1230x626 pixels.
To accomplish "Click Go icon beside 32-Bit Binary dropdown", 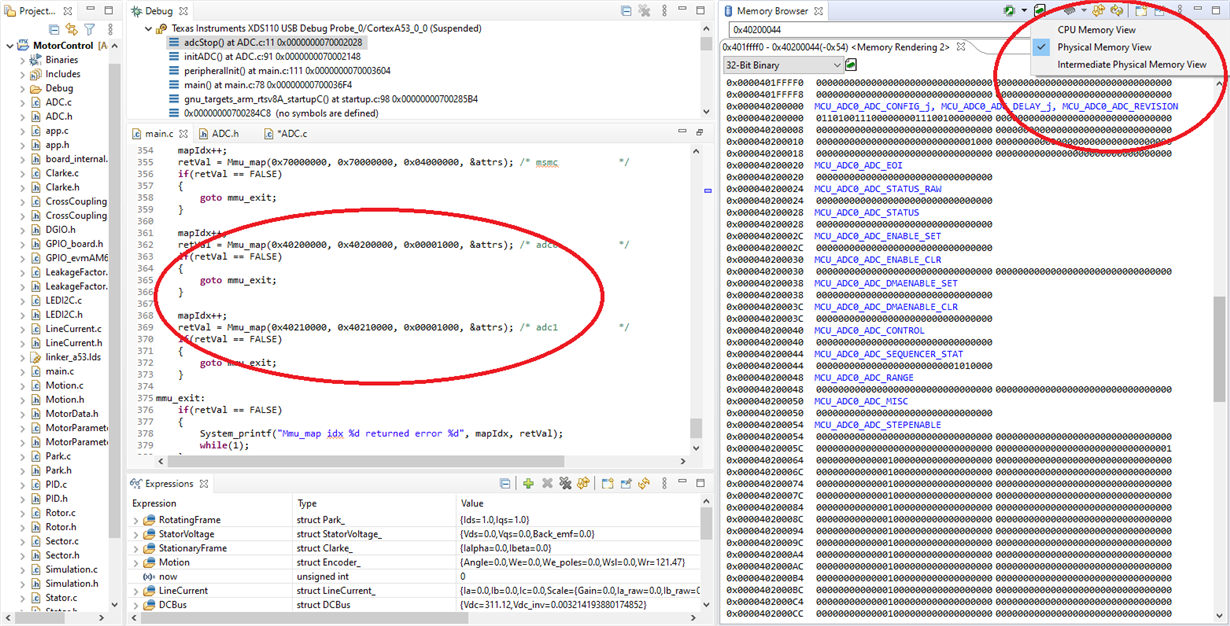I will point(851,64).
